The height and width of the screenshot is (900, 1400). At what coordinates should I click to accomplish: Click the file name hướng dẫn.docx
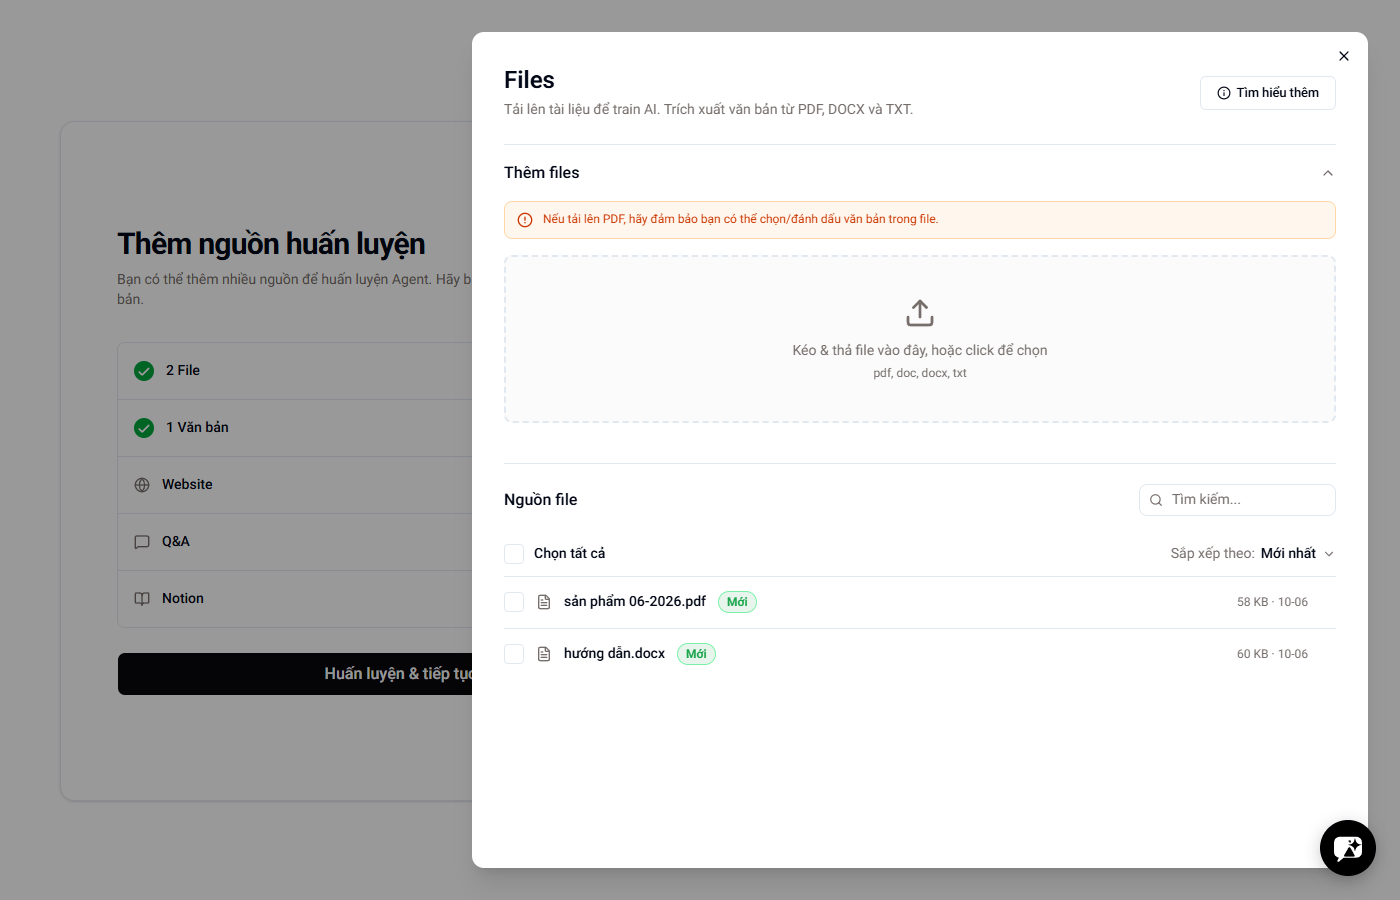click(x=614, y=654)
